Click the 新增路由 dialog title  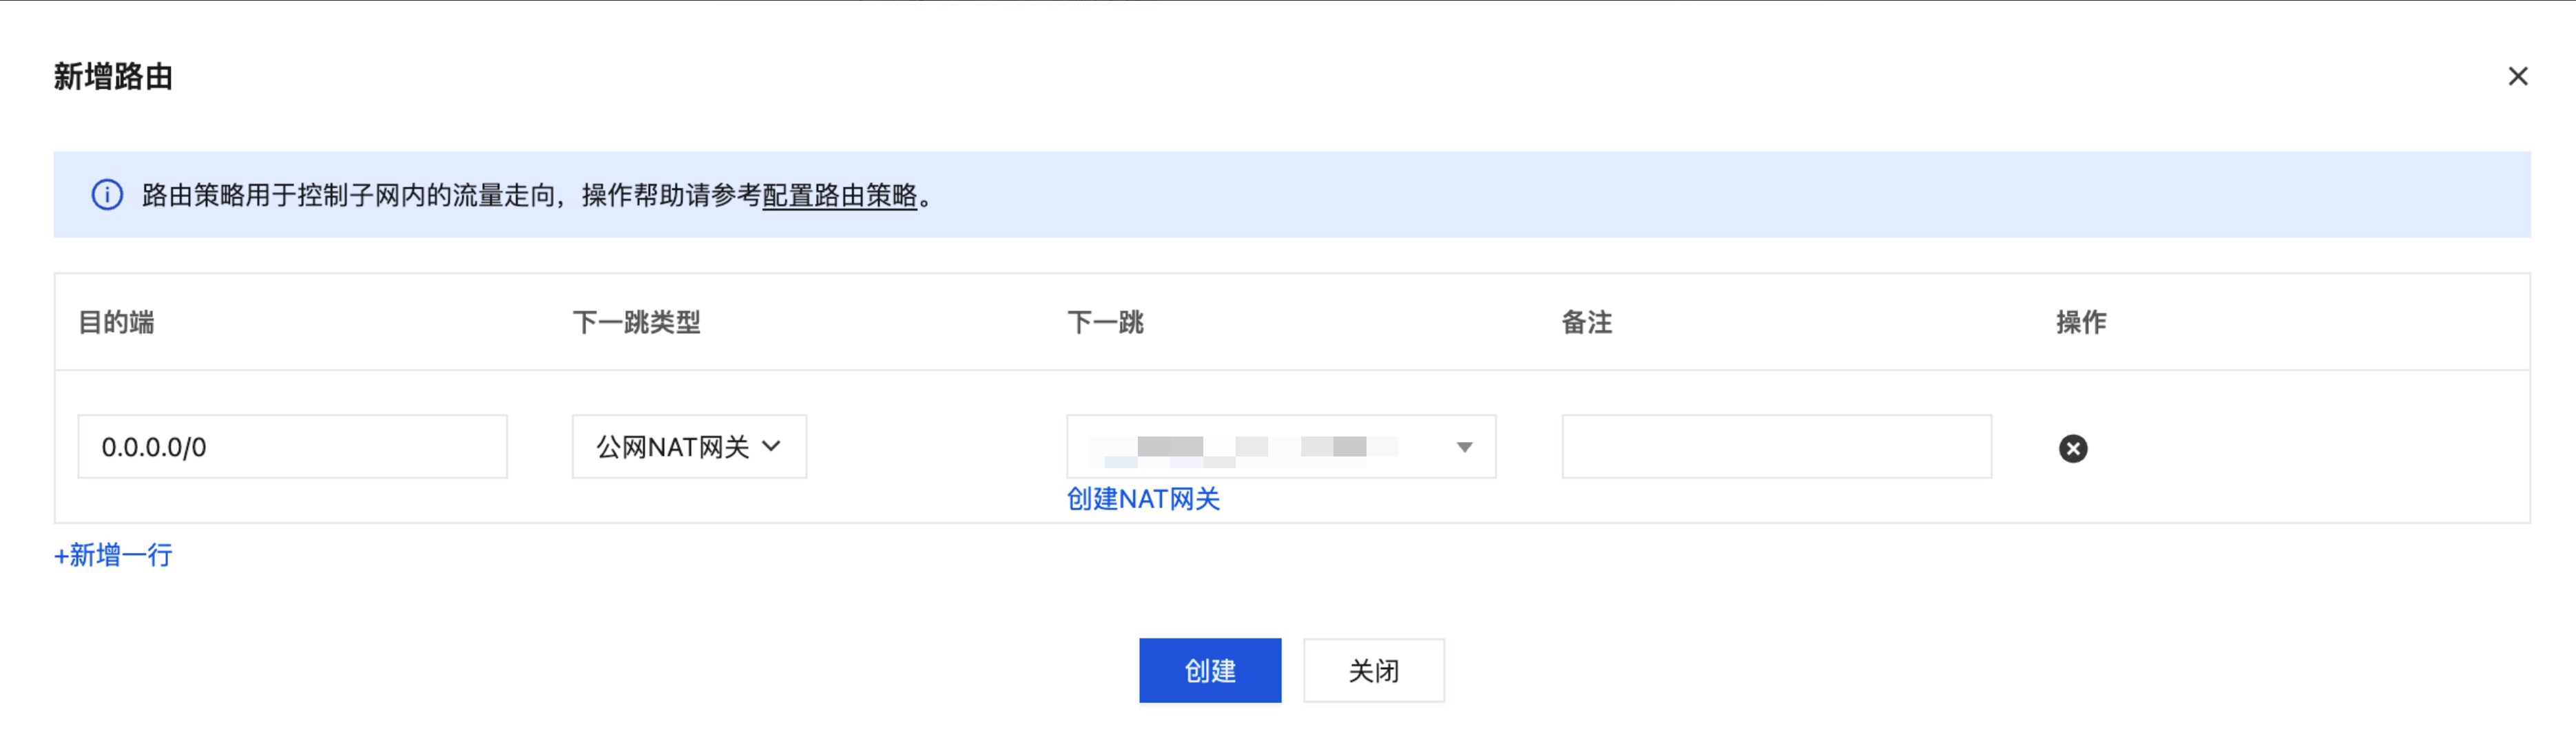113,77
